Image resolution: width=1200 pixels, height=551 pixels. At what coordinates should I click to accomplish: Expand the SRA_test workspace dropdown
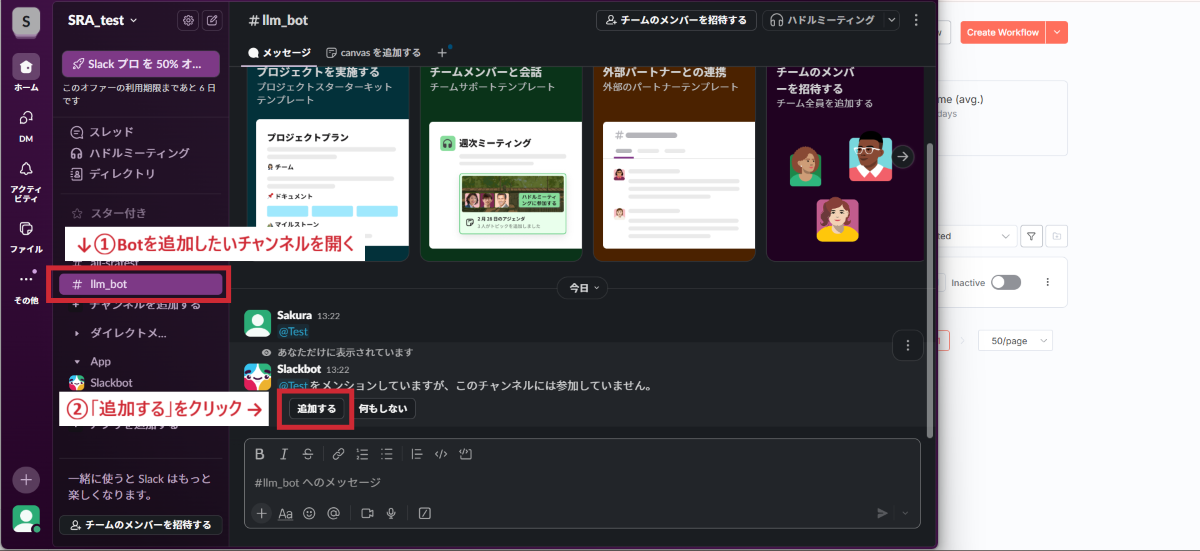pos(103,20)
